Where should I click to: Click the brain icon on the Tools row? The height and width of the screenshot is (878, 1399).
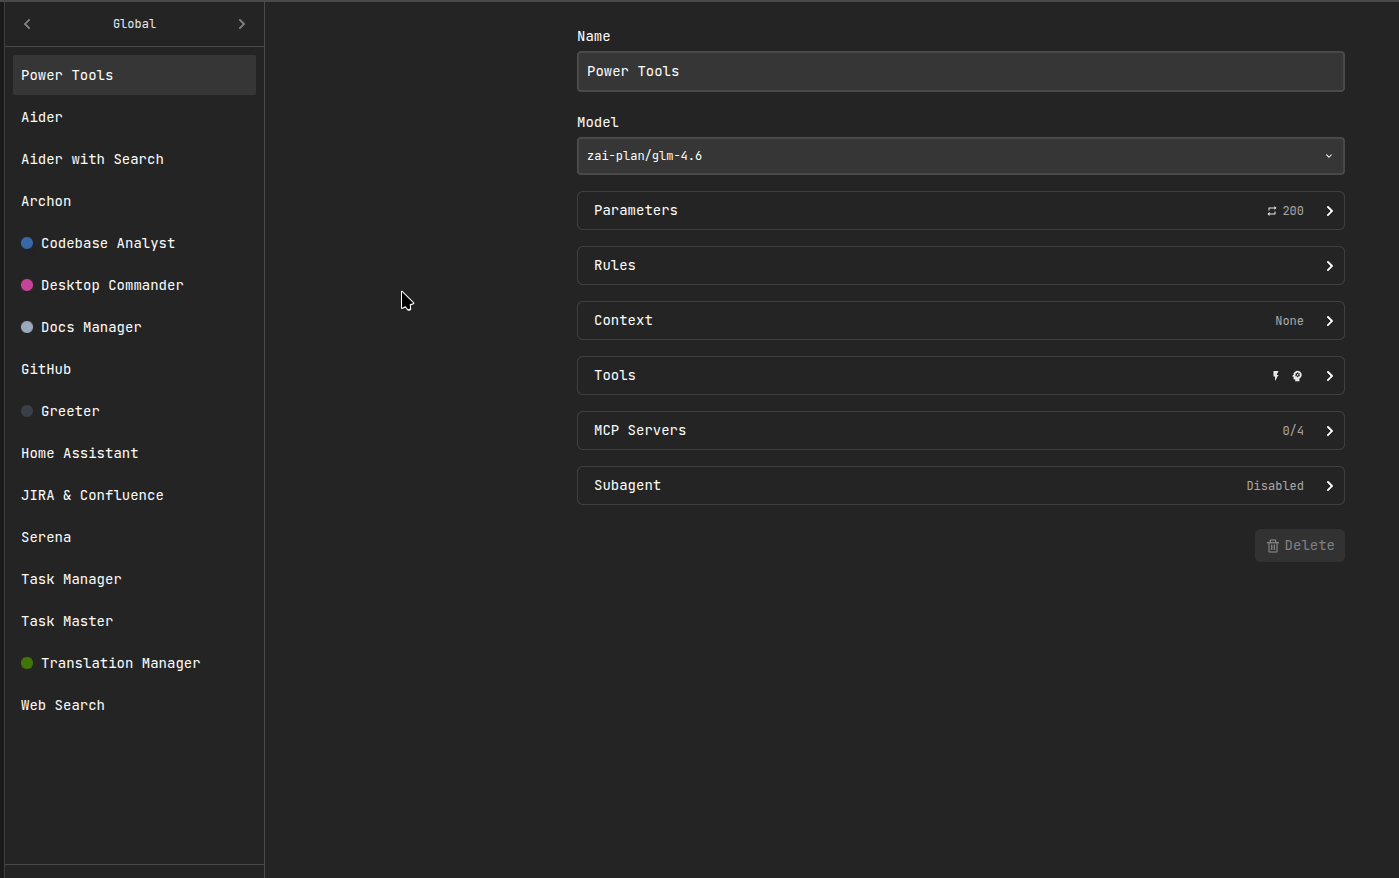[x=1297, y=375]
